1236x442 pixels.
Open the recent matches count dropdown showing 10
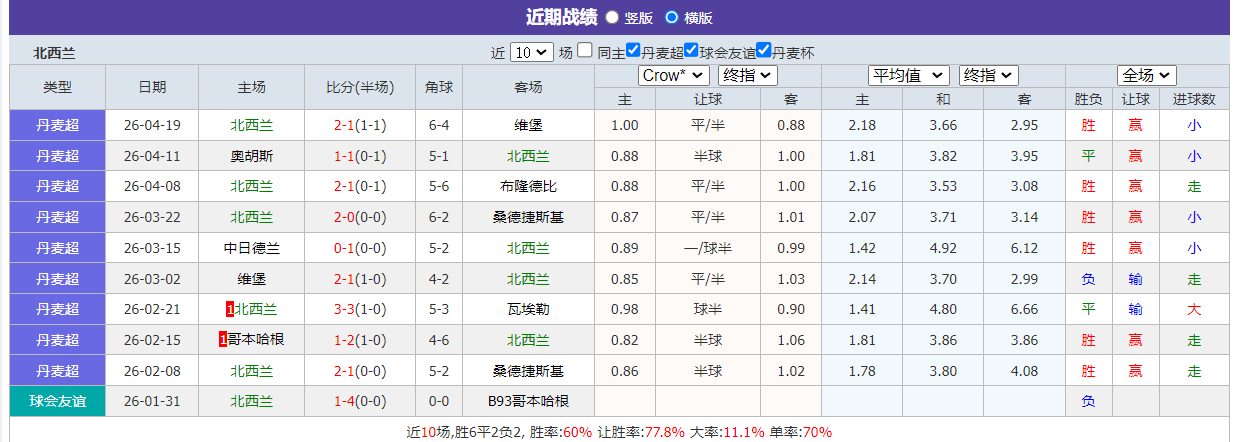tap(531, 52)
